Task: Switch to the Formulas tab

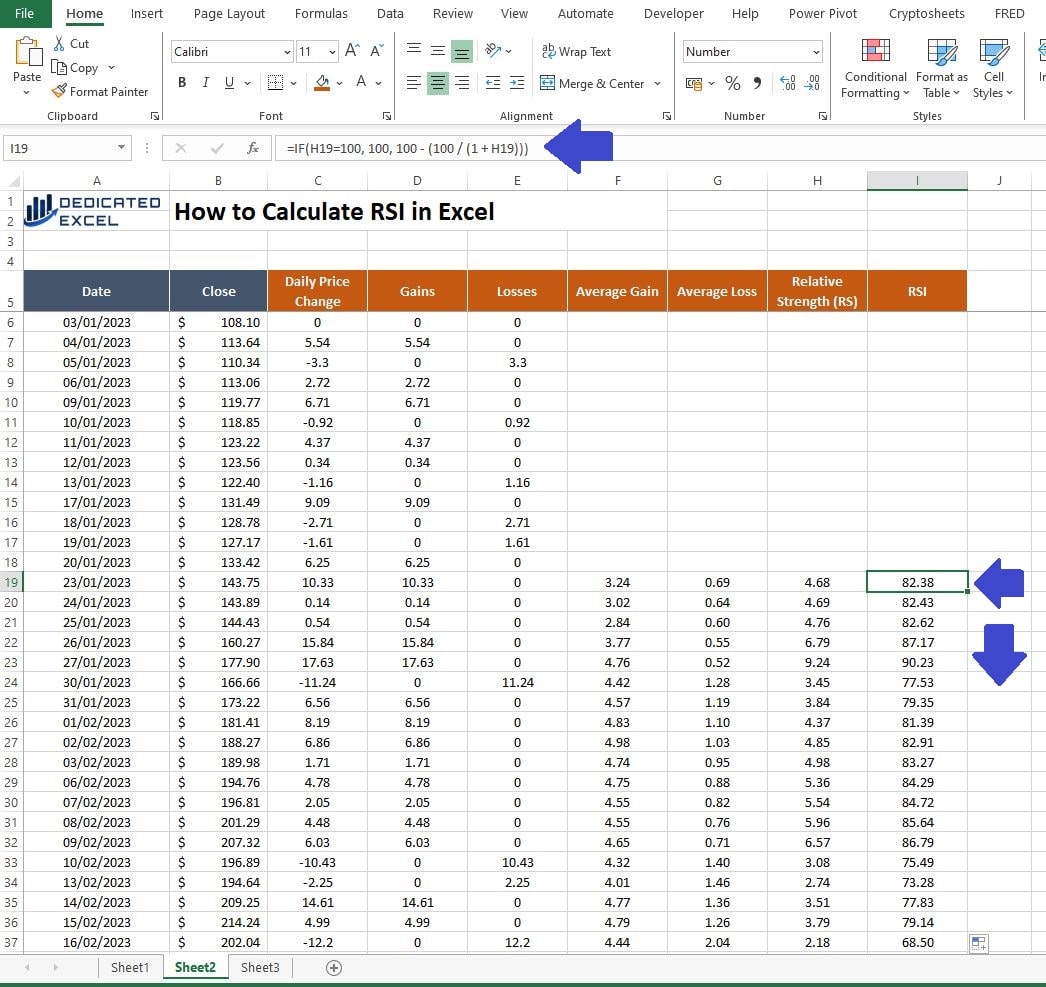Action: point(321,13)
